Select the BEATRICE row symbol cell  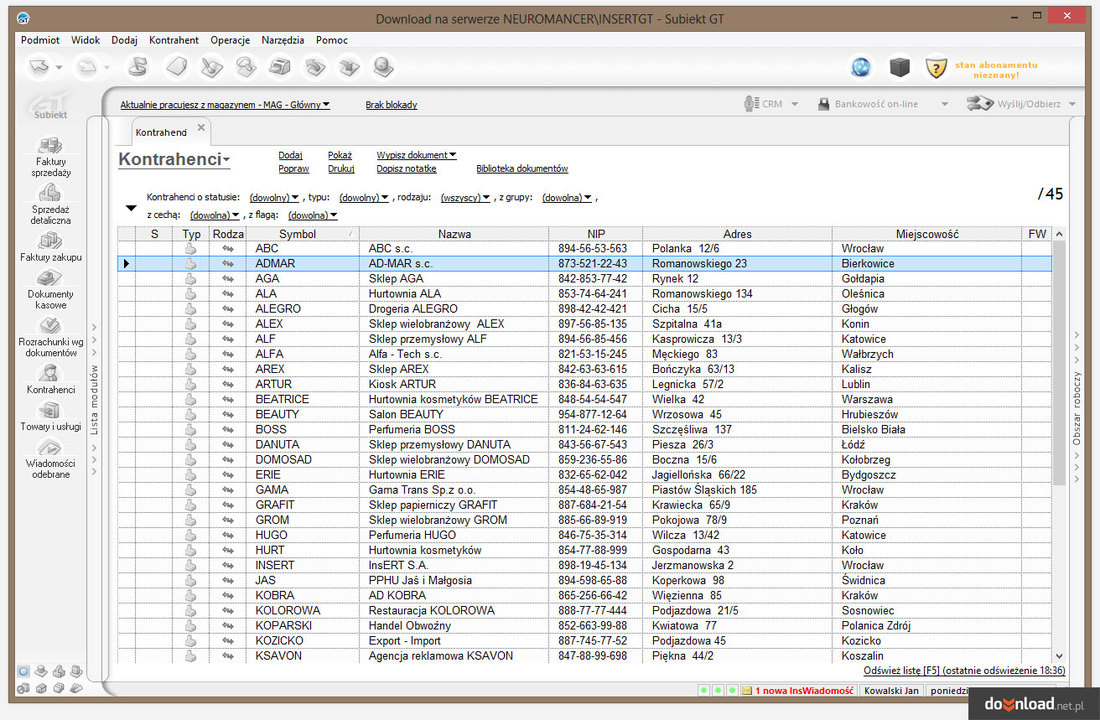tap(302, 399)
